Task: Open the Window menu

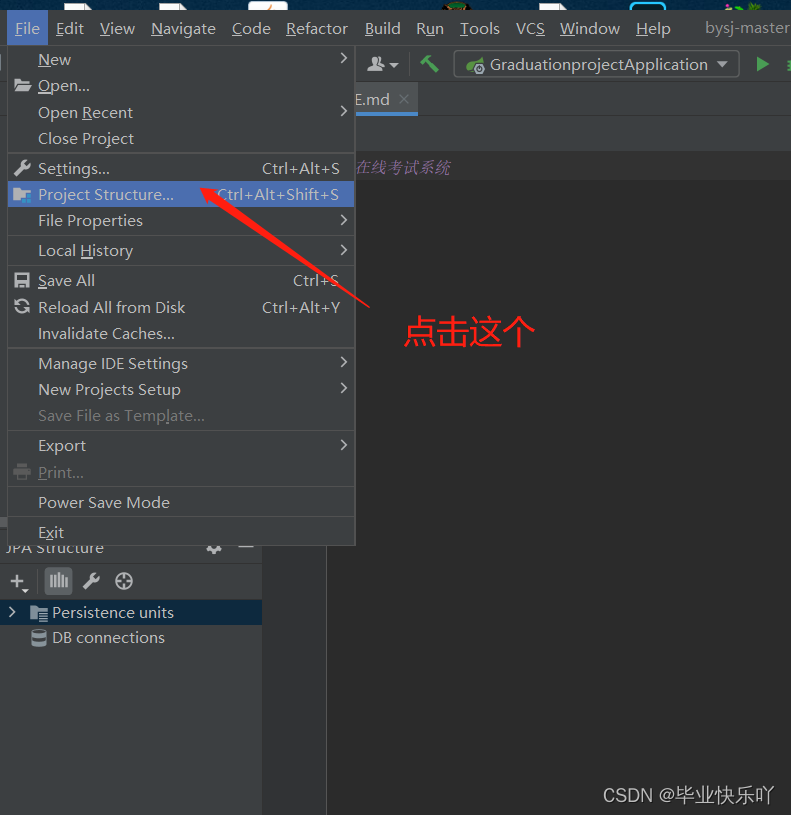Action: [590, 29]
